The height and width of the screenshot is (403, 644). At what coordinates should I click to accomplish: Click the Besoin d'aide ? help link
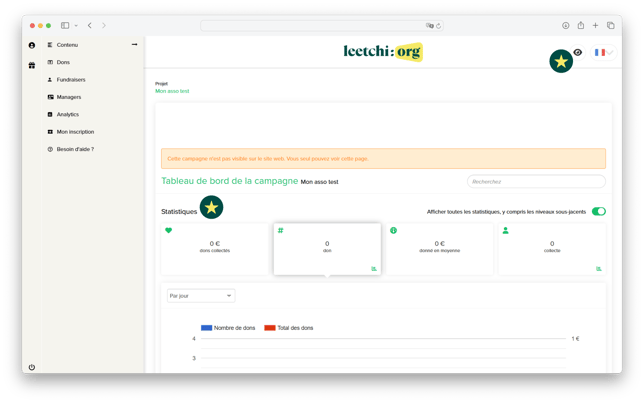click(75, 149)
